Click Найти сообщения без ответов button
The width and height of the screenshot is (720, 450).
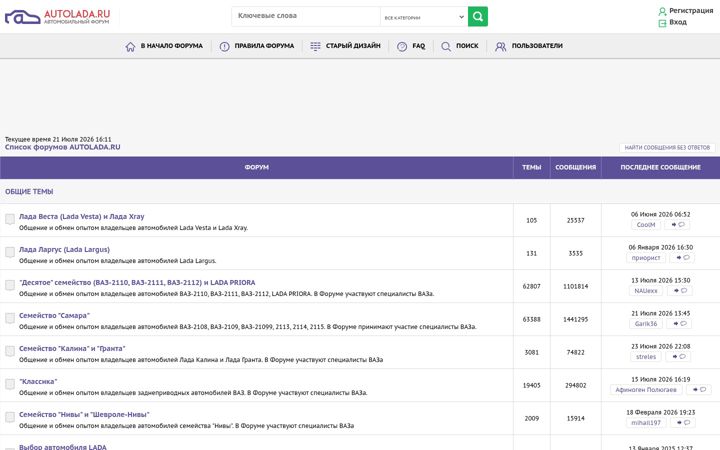tap(667, 147)
